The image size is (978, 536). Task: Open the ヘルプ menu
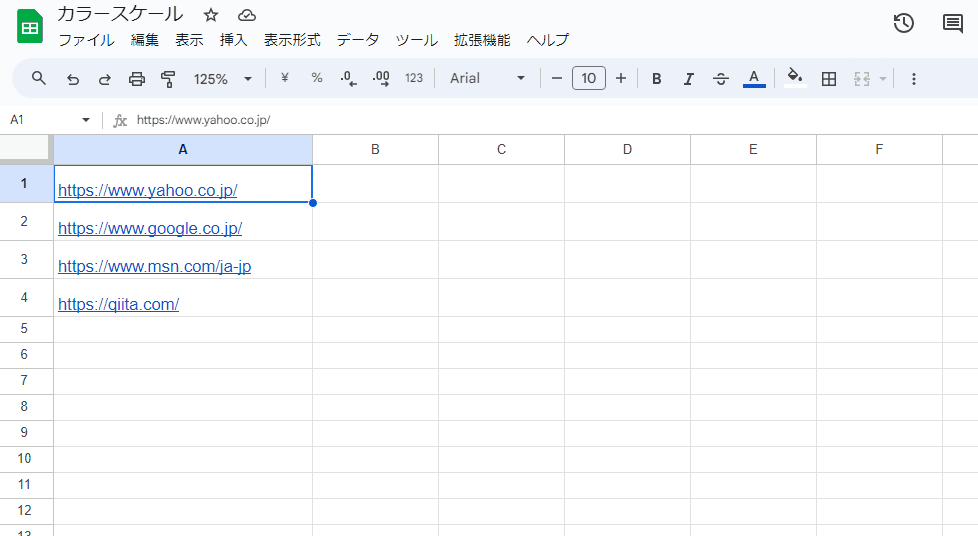(548, 40)
